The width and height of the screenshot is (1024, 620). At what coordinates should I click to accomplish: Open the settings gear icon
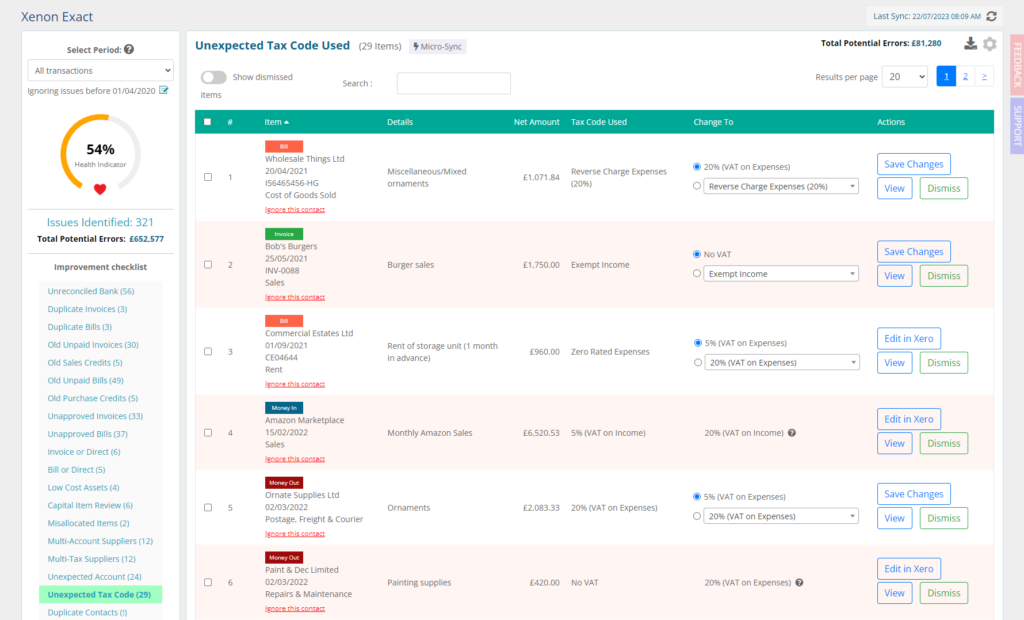[x=990, y=44]
